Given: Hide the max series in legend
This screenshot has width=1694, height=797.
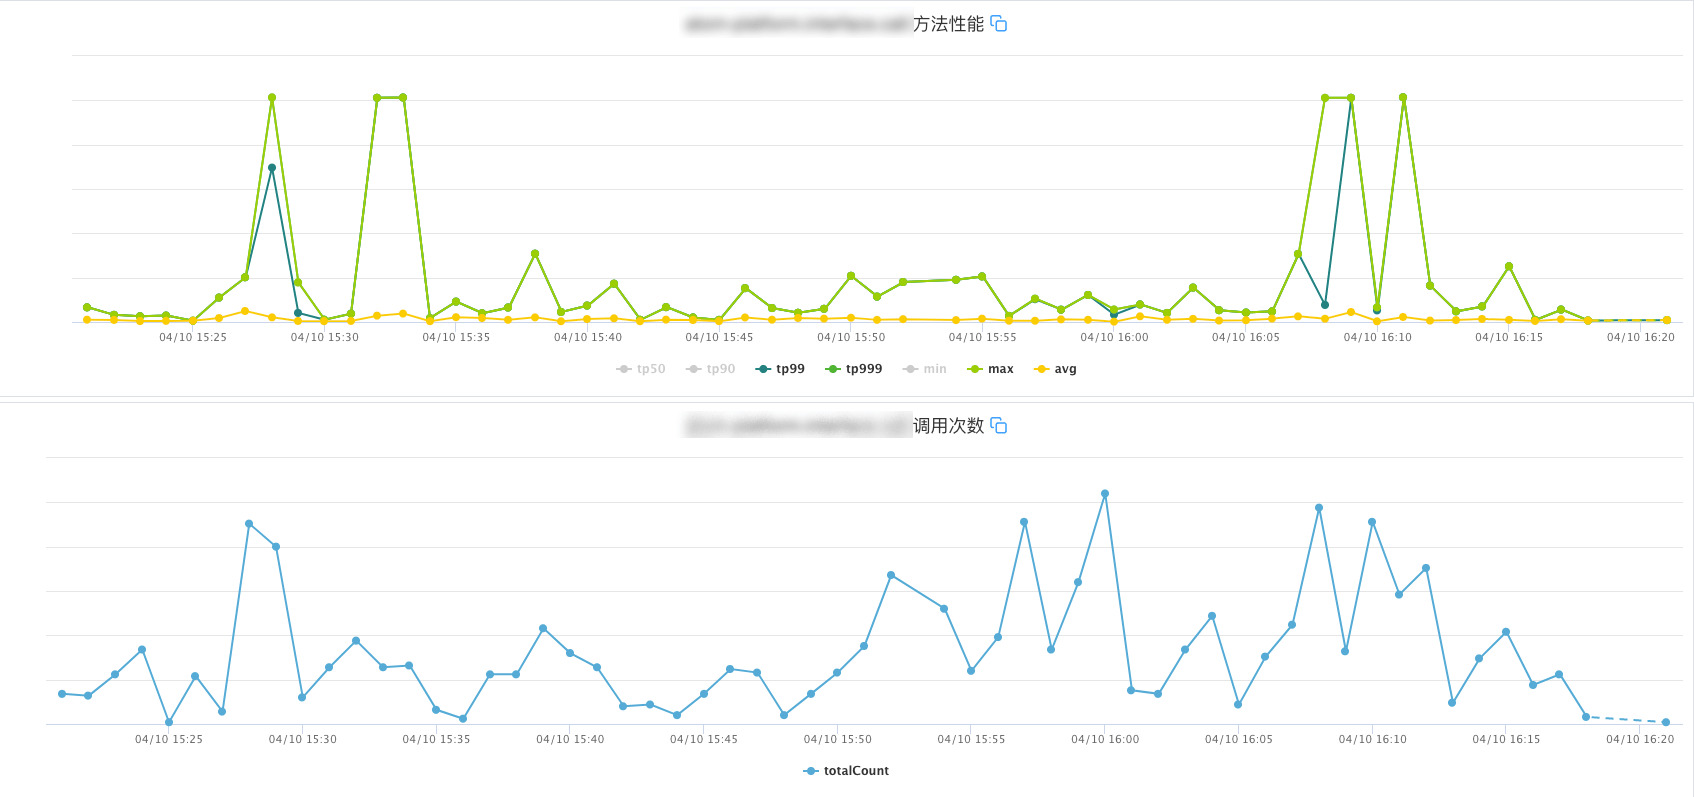Looking at the screenshot, I should [x=991, y=369].
